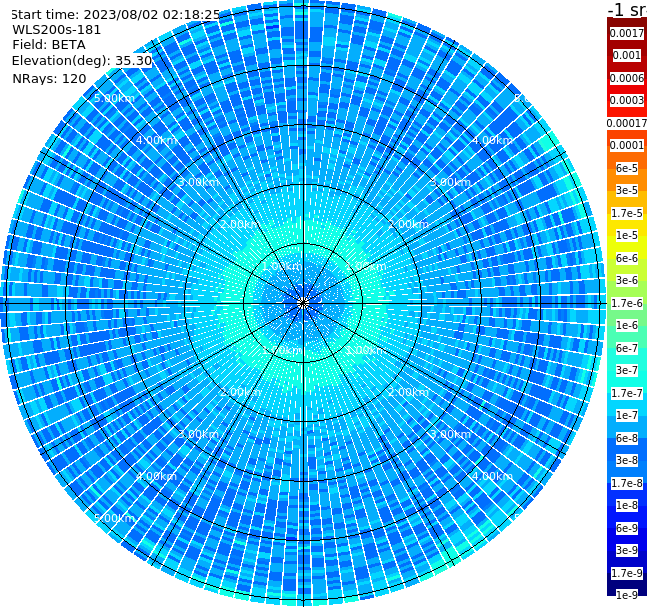647x607 pixels.
Task: Click the 1.7e-8 colorbar tick
Action: coord(627,483)
